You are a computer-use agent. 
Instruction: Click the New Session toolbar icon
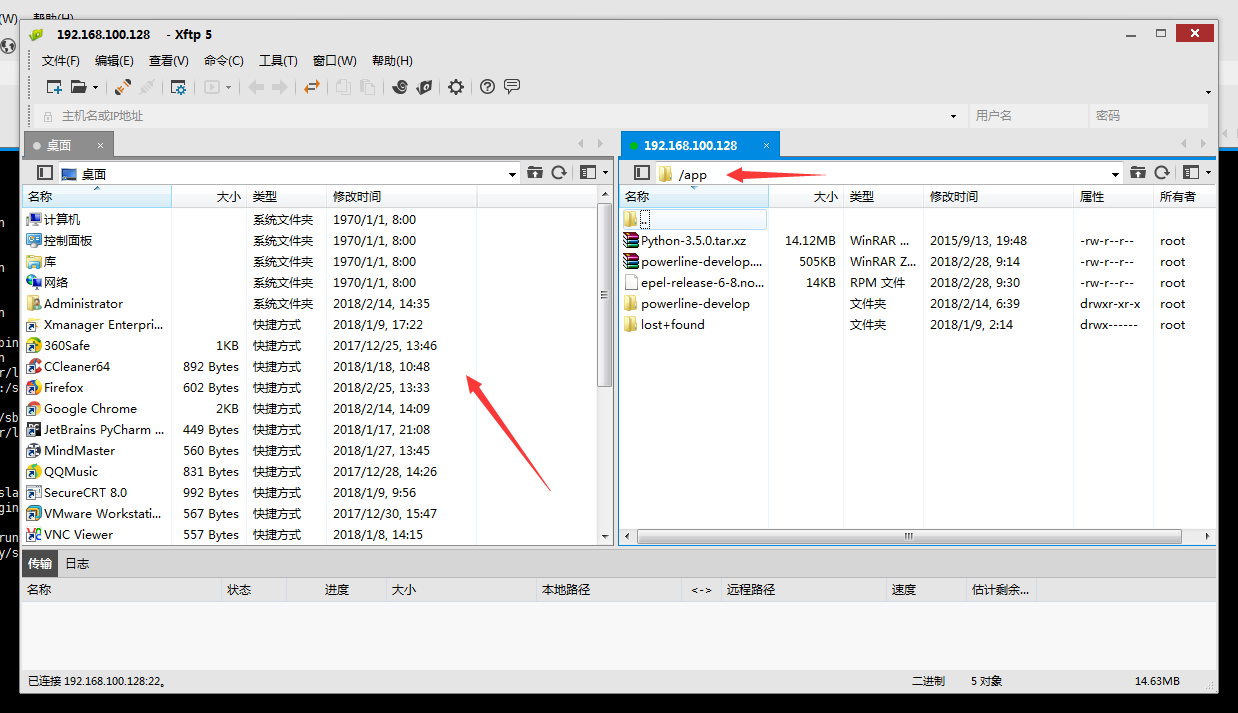coord(54,87)
